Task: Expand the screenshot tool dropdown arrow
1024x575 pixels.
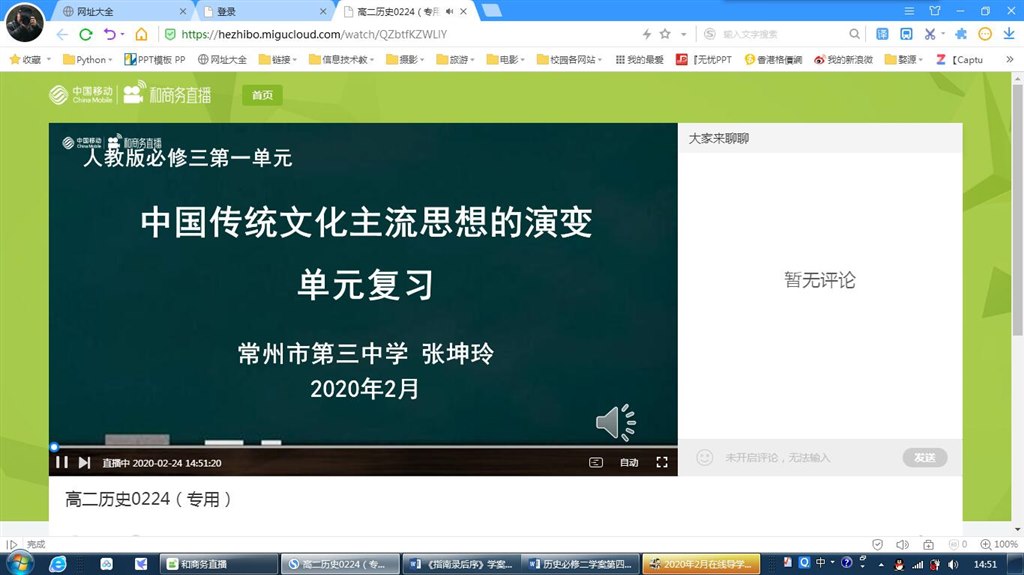Action: [x=943, y=34]
